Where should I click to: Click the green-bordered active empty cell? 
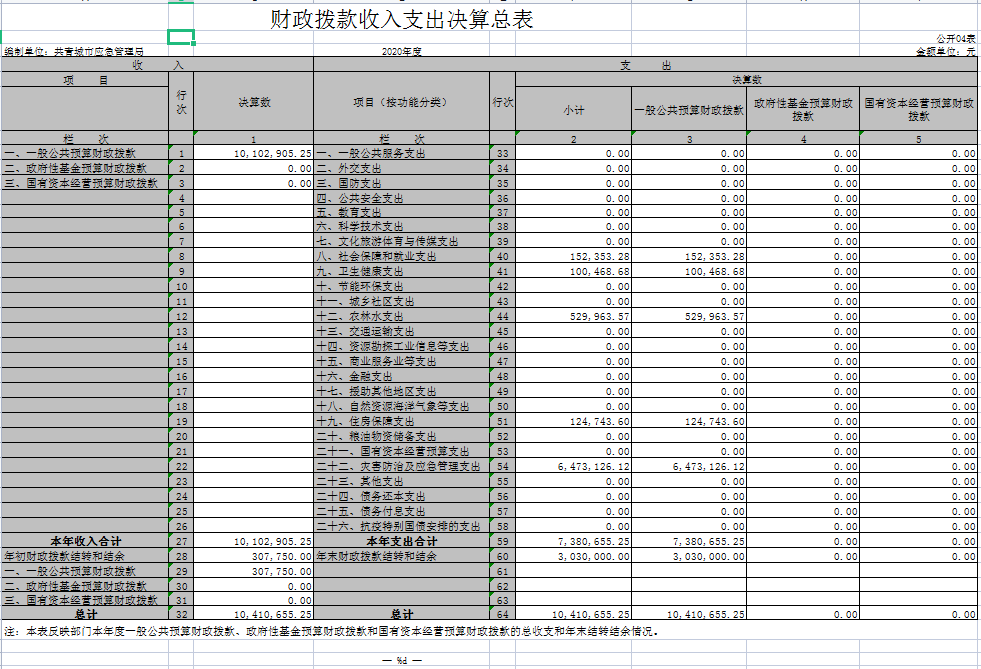point(180,37)
